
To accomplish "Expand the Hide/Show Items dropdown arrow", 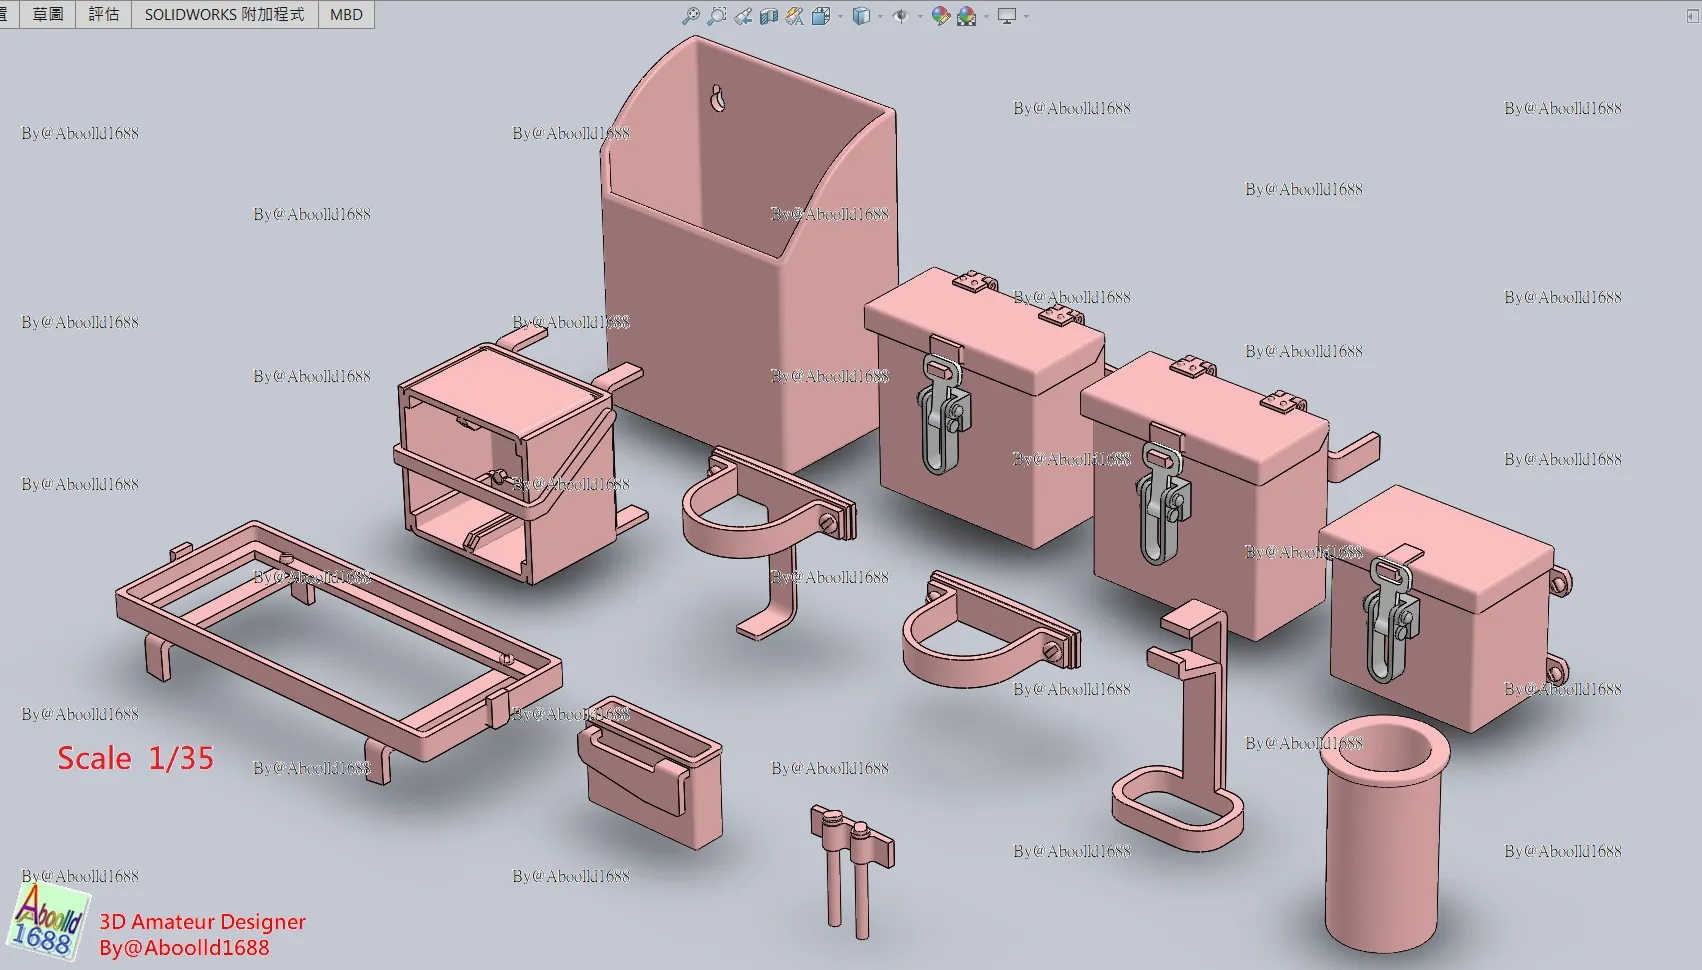I will [920, 16].
